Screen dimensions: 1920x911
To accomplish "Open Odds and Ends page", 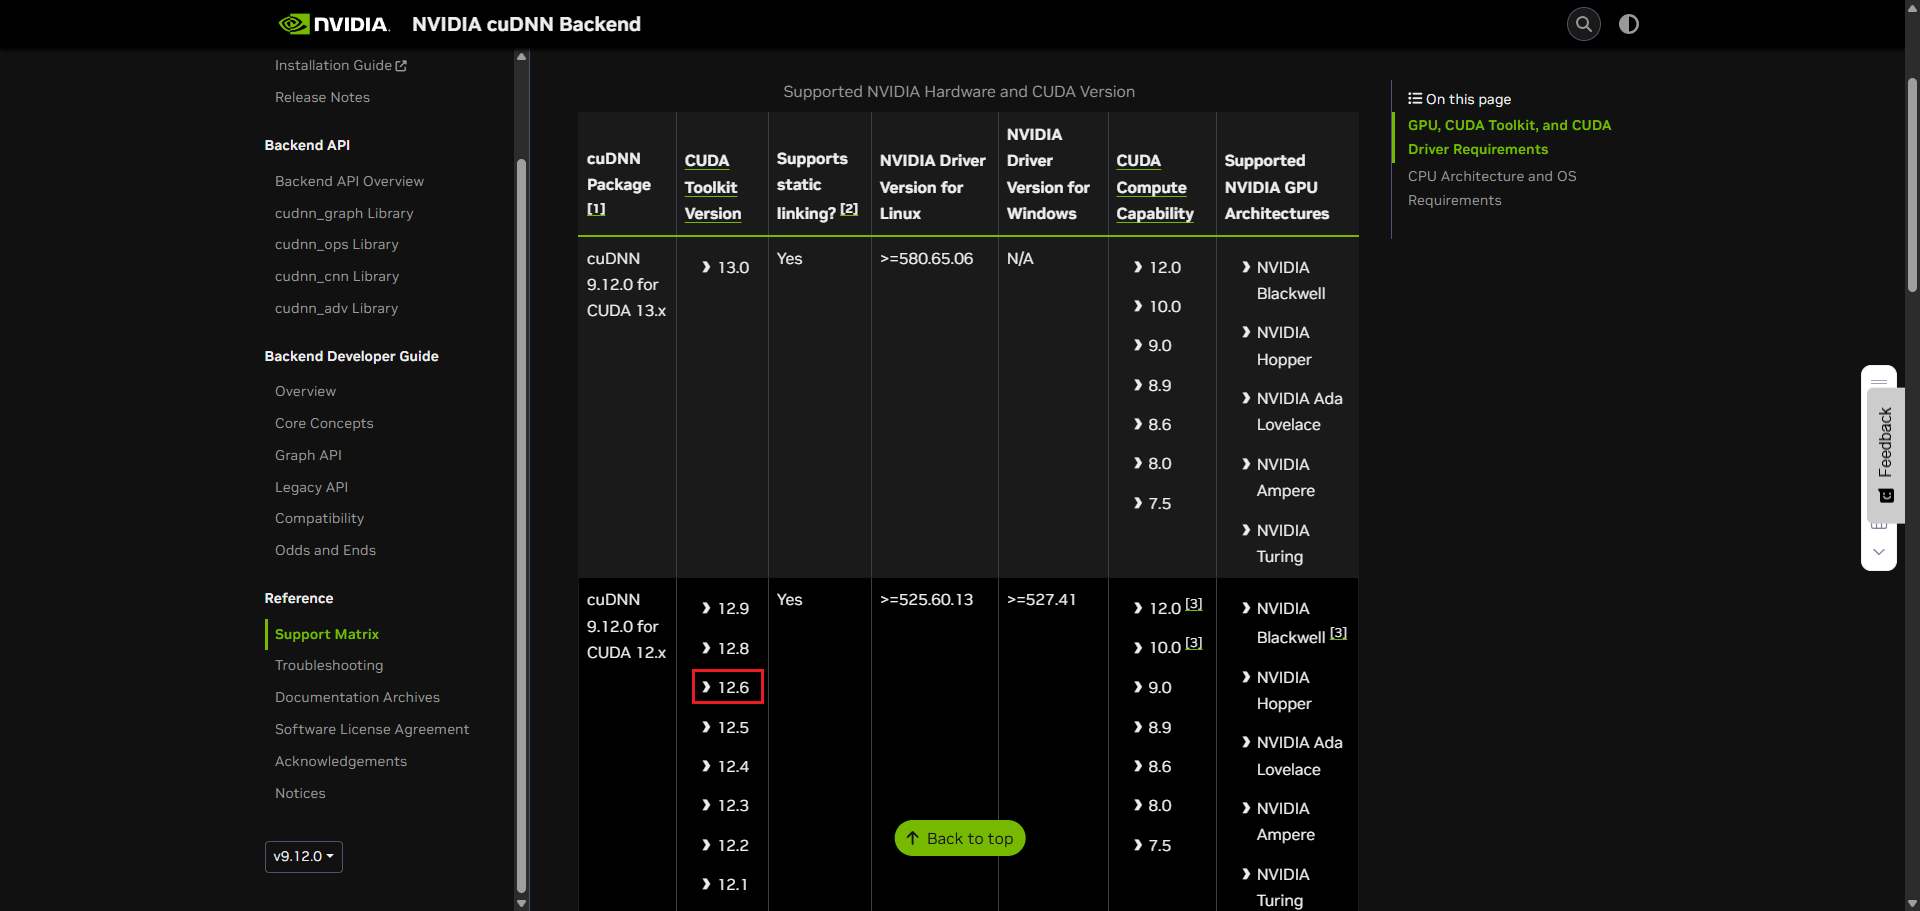I will point(325,550).
